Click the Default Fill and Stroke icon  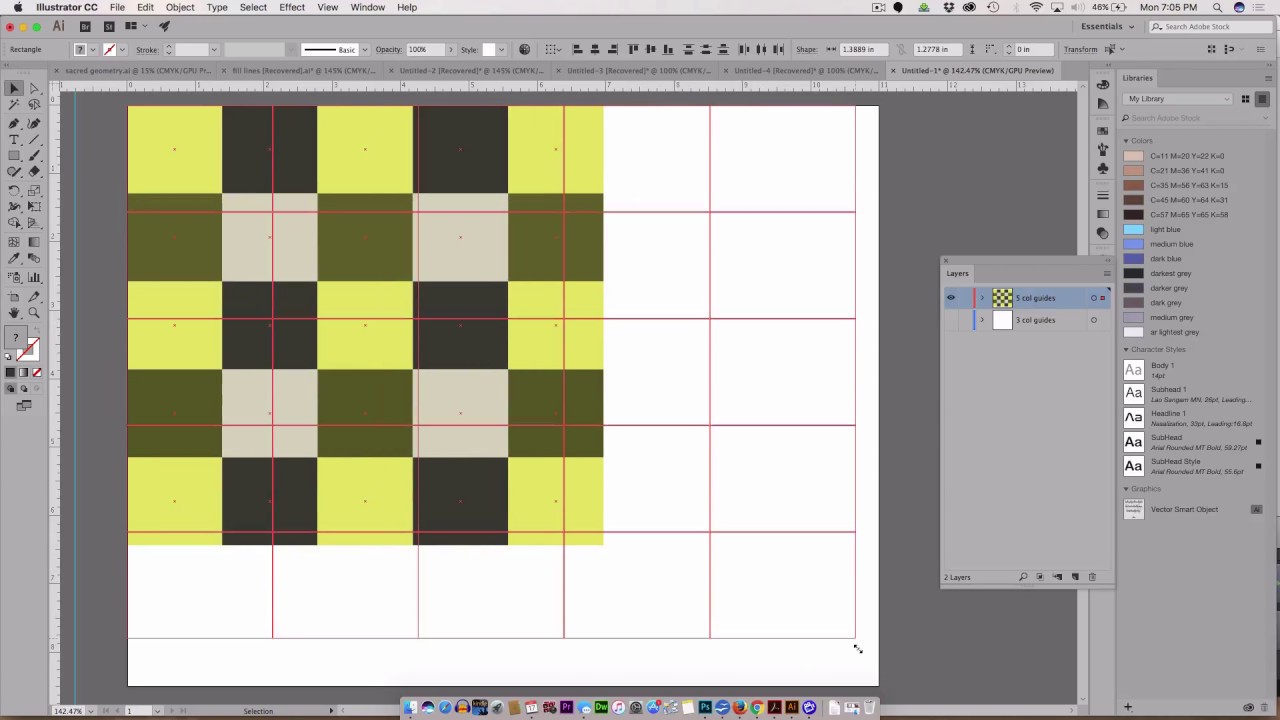click(9, 358)
